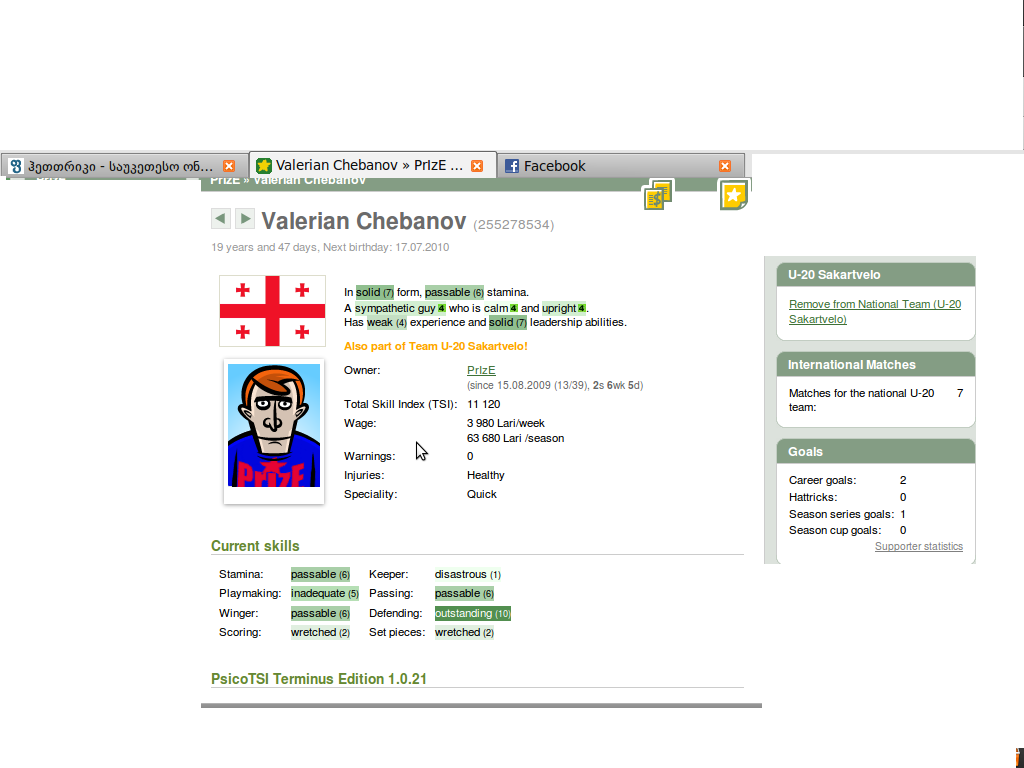Screen dimensions: 1024x768
Task: Click Keeper disastrous (1) skill
Action: pos(468,575)
